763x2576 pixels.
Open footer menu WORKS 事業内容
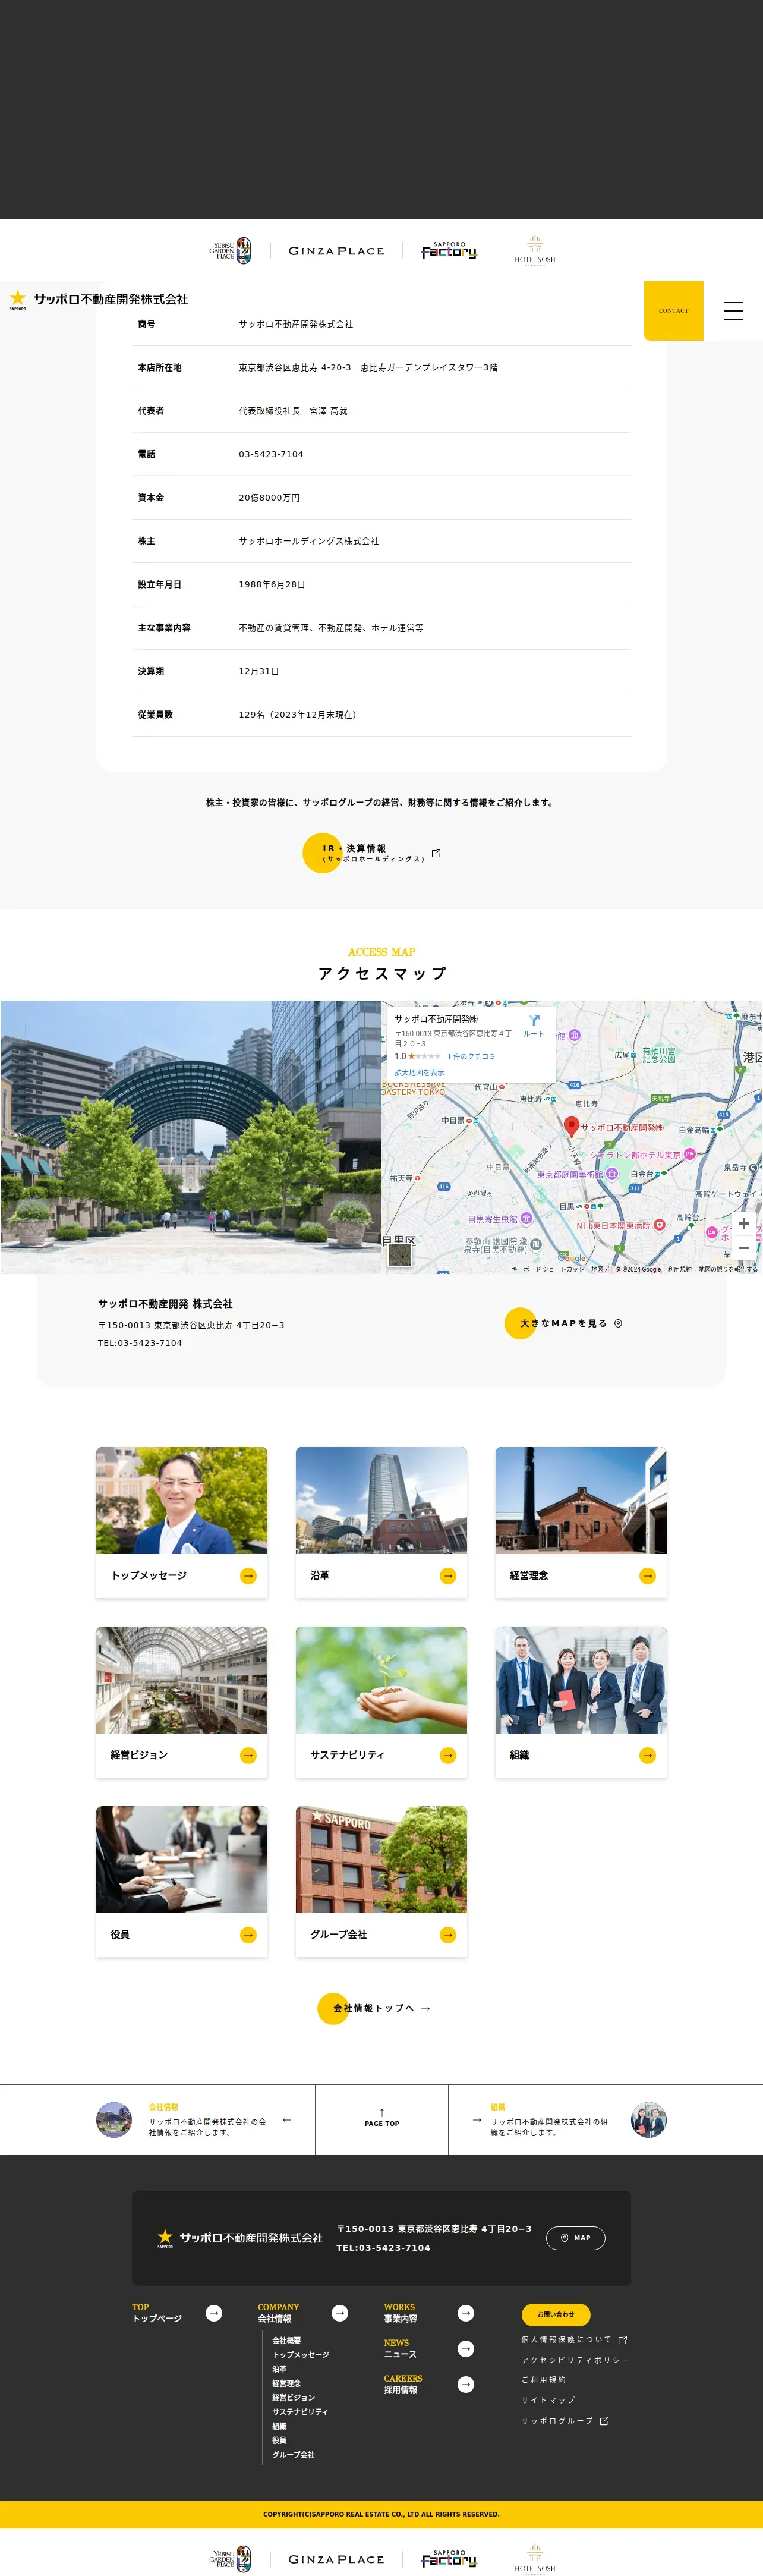click(x=400, y=2313)
